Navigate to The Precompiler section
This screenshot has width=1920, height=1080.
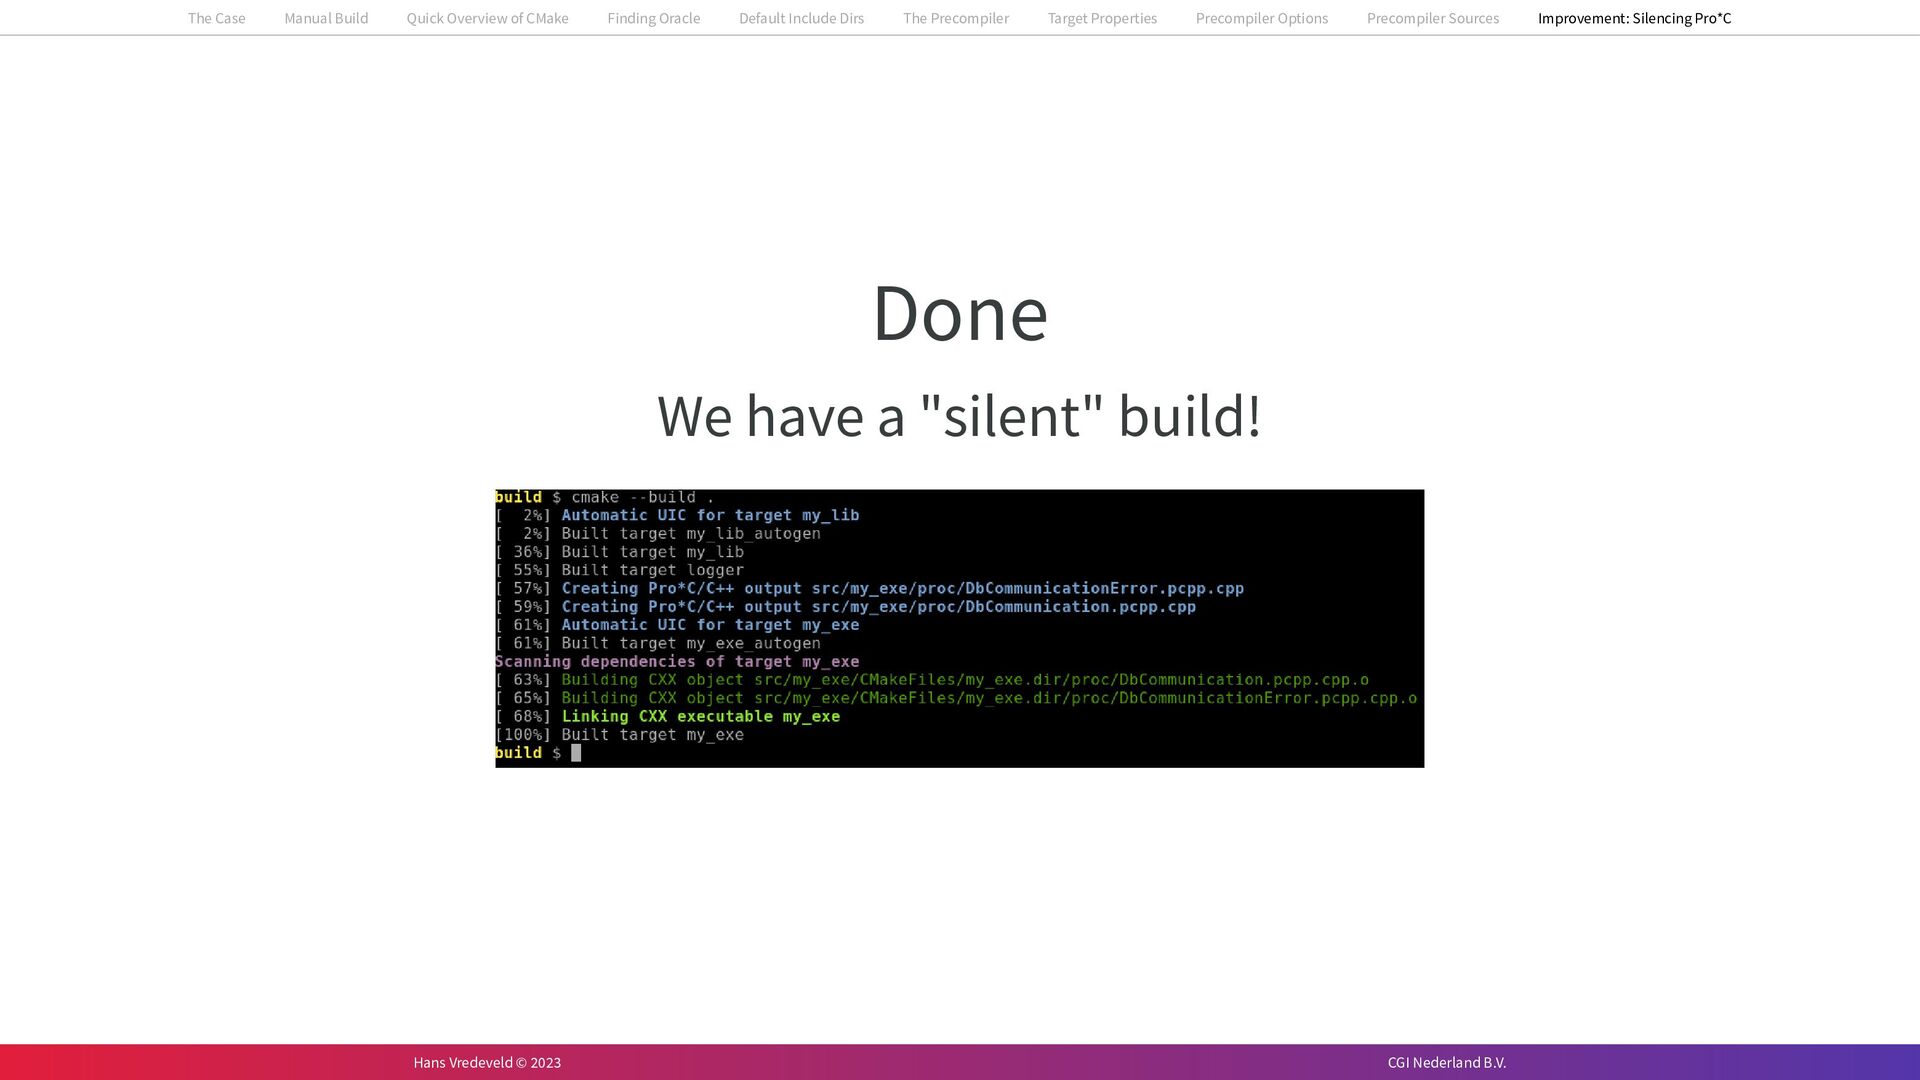click(x=955, y=18)
